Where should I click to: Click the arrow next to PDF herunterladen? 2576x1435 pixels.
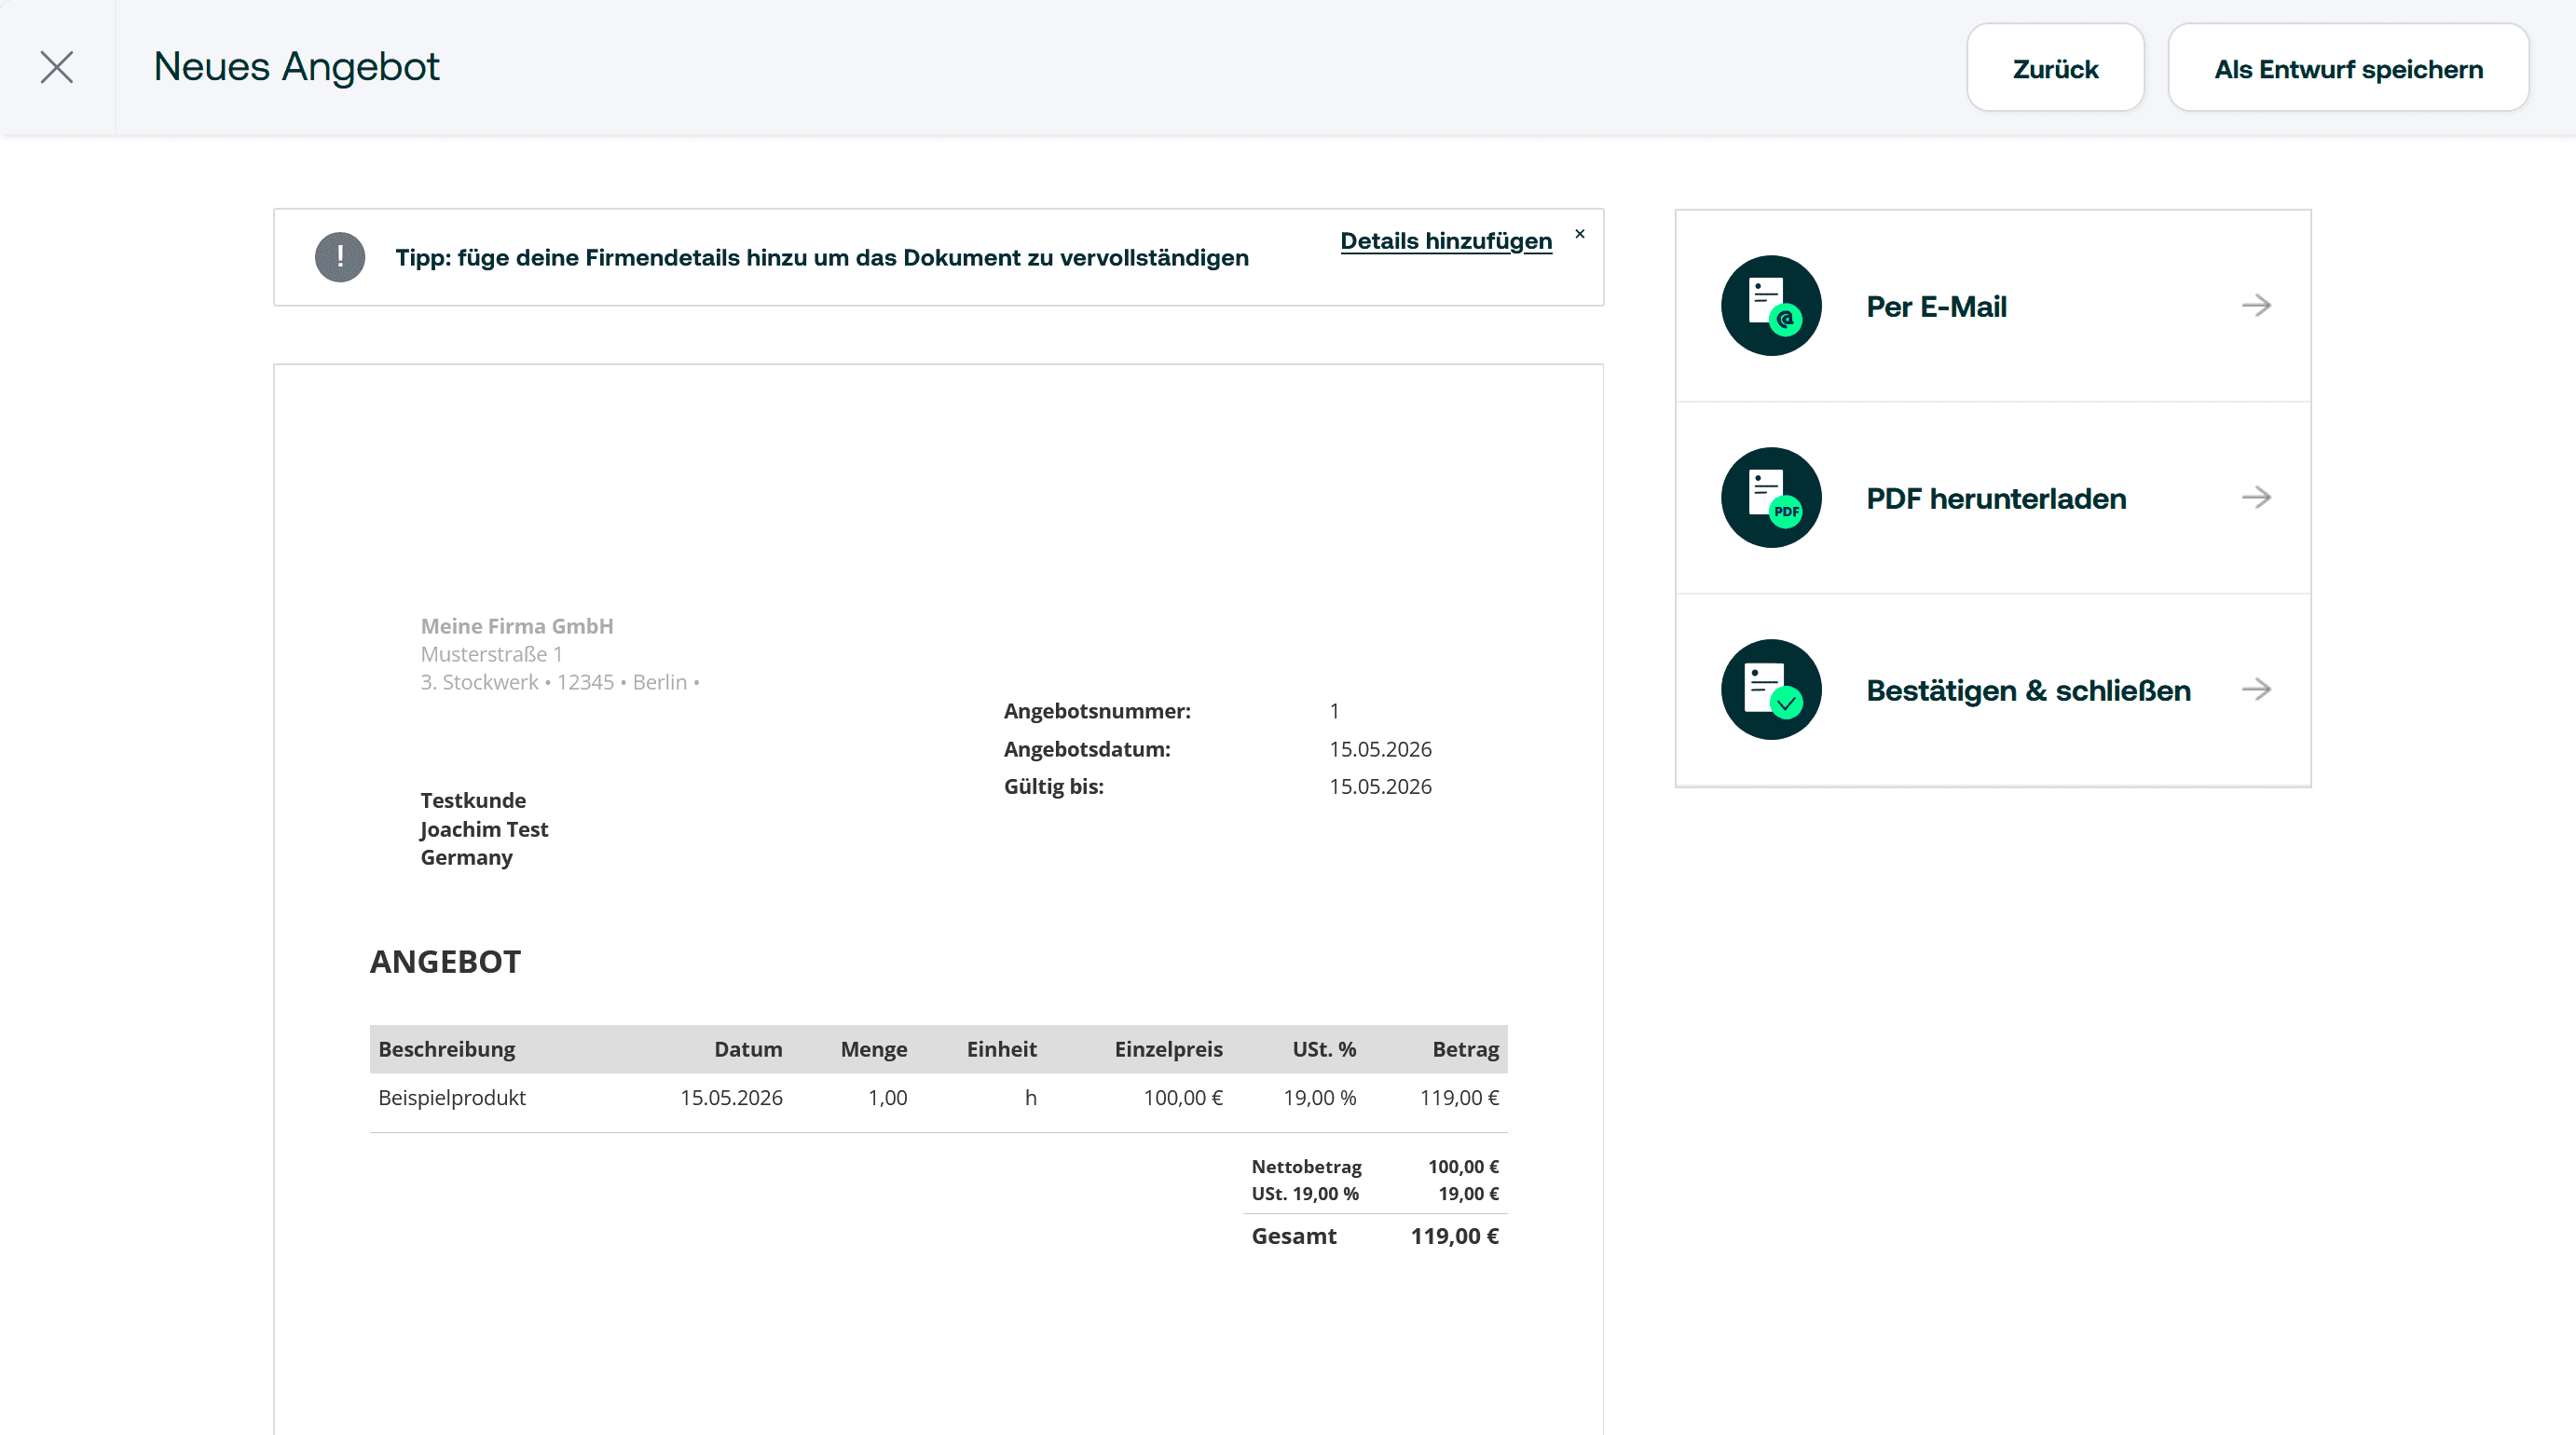point(2256,497)
